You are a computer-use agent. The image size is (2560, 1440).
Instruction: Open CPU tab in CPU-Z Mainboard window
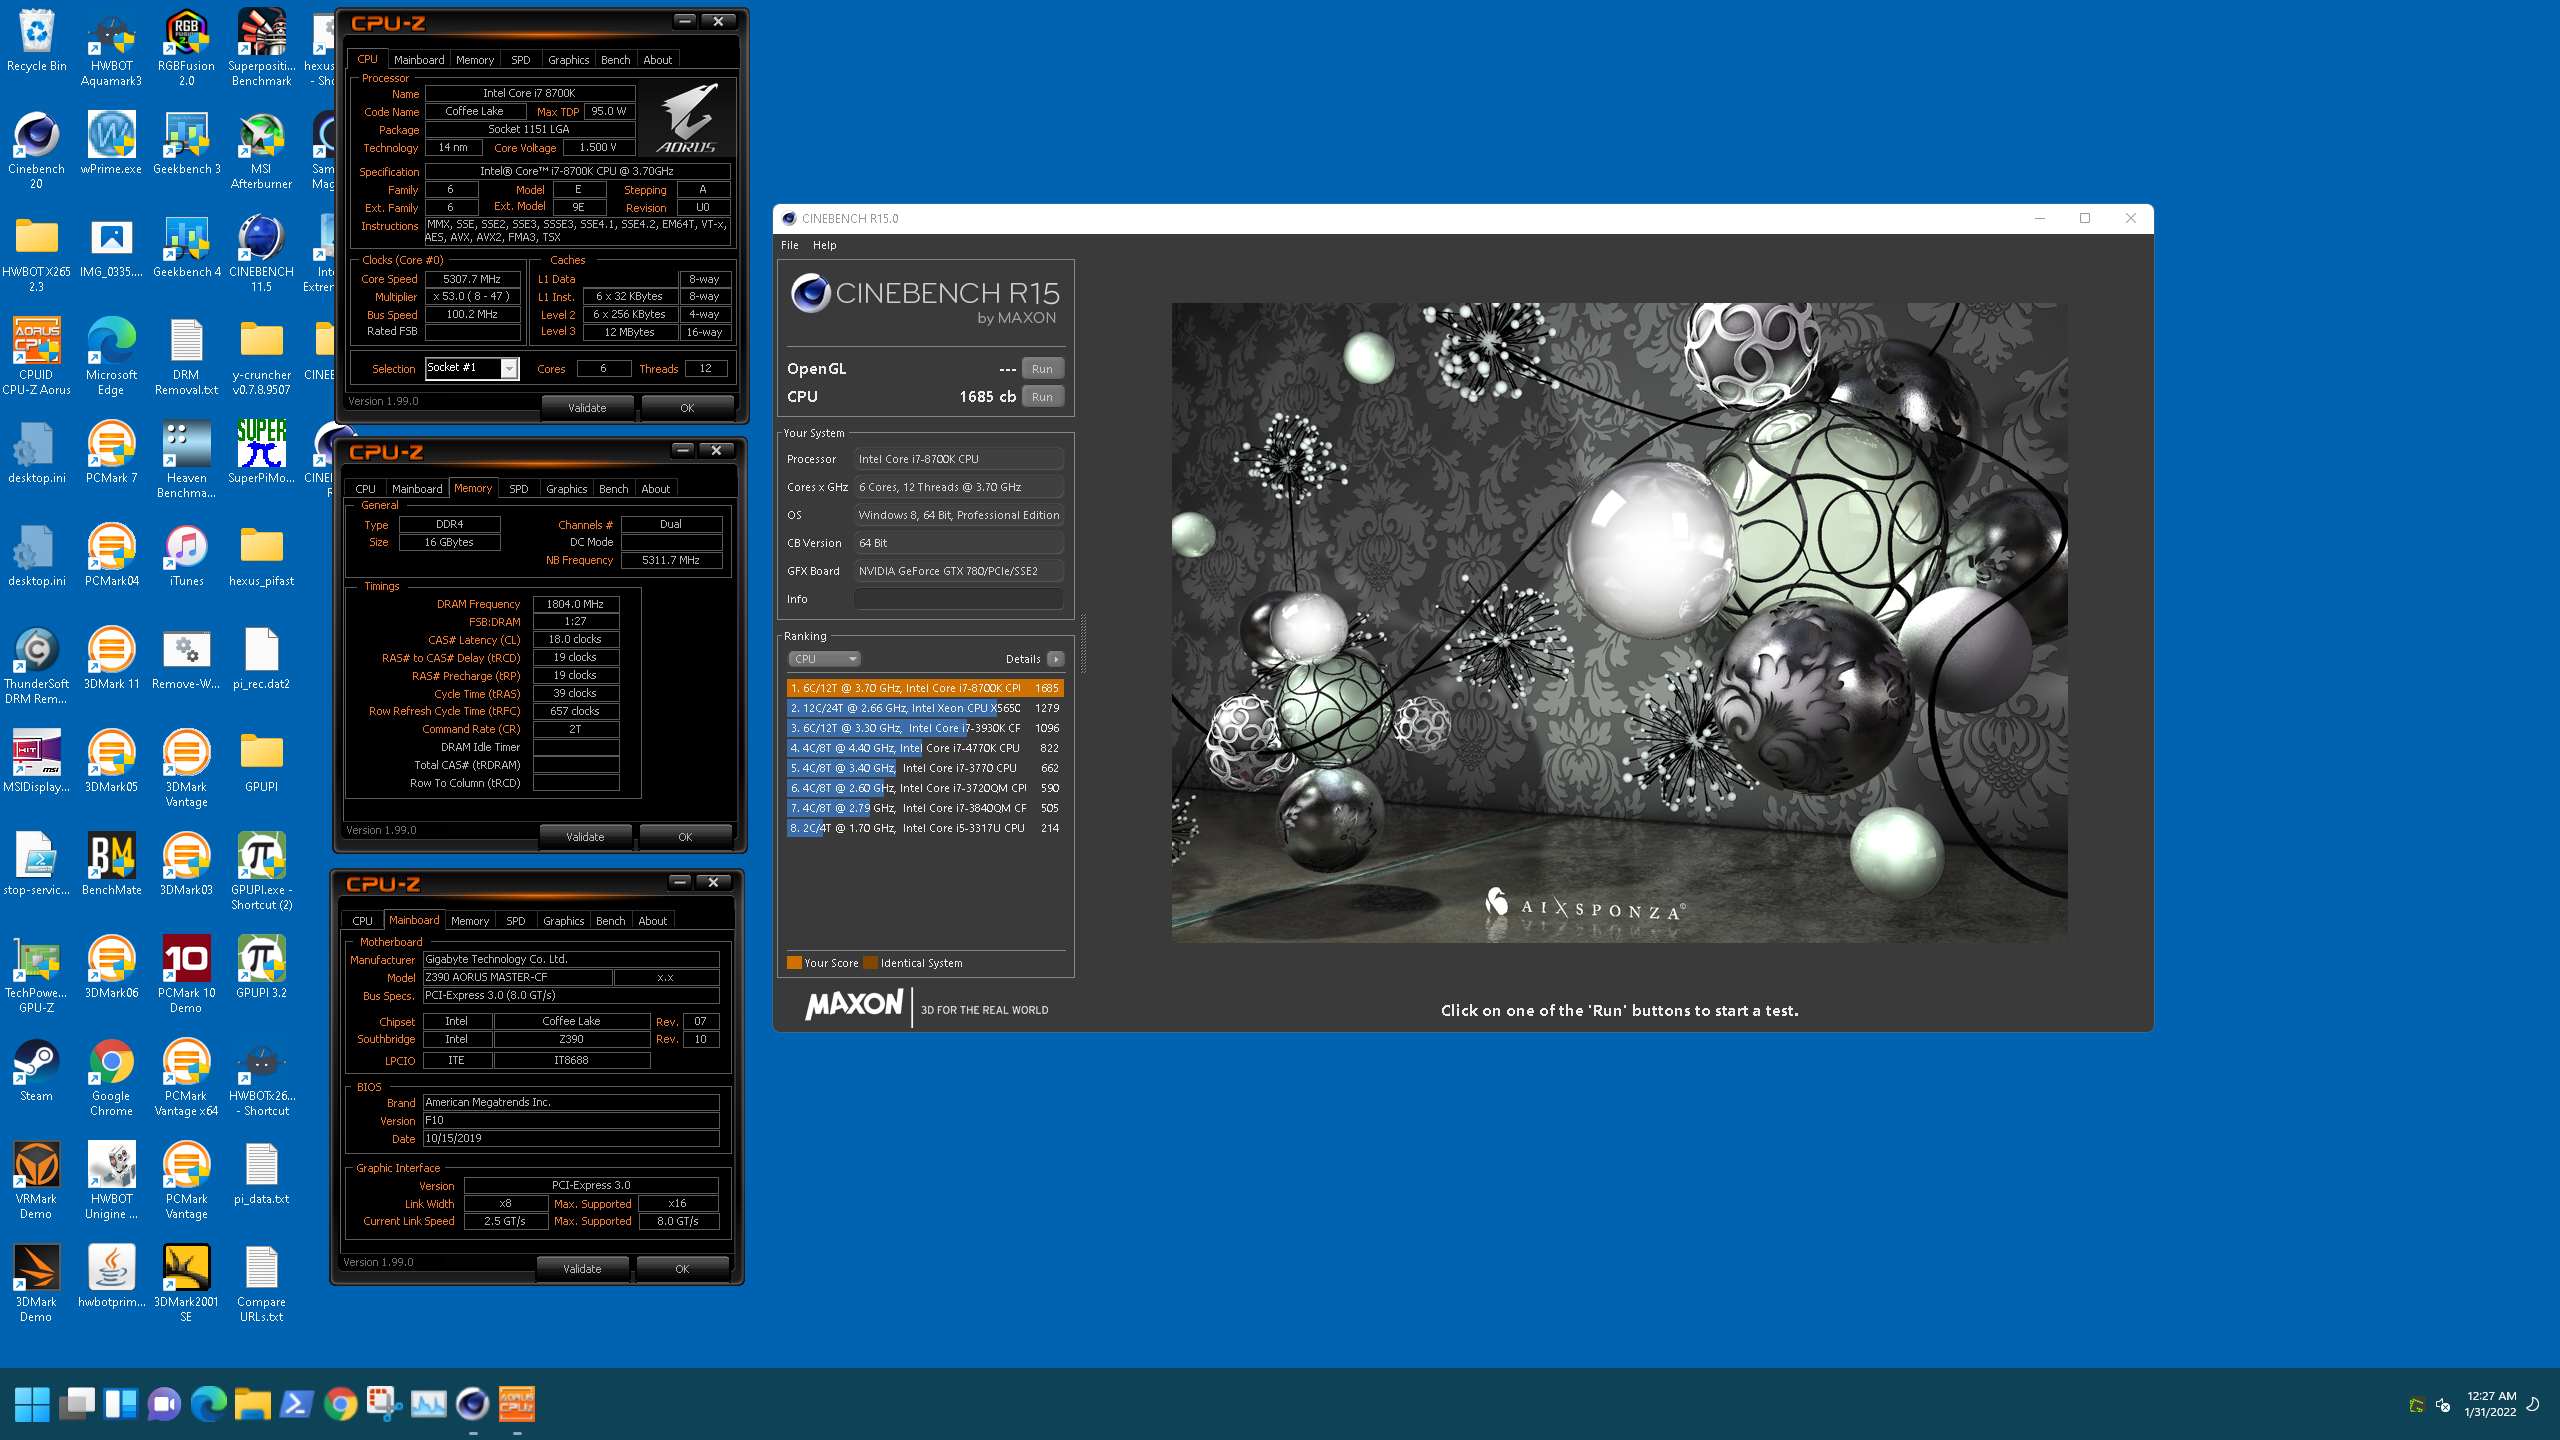[362, 921]
